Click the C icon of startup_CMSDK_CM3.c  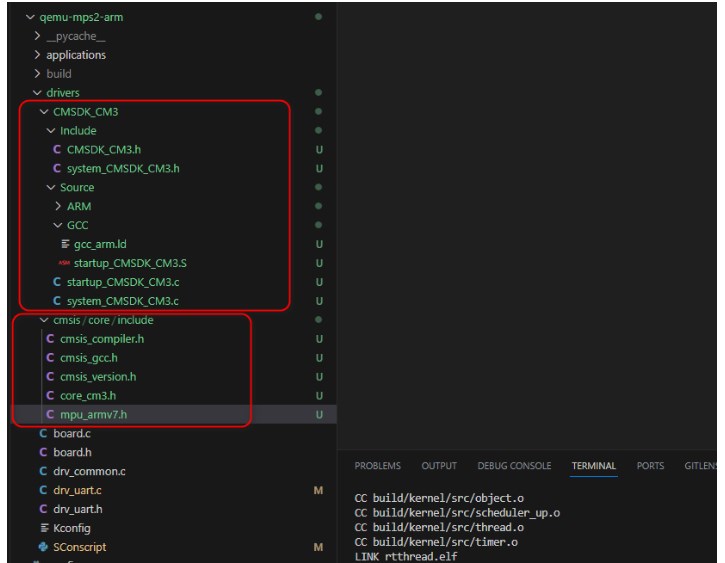click(57, 282)
